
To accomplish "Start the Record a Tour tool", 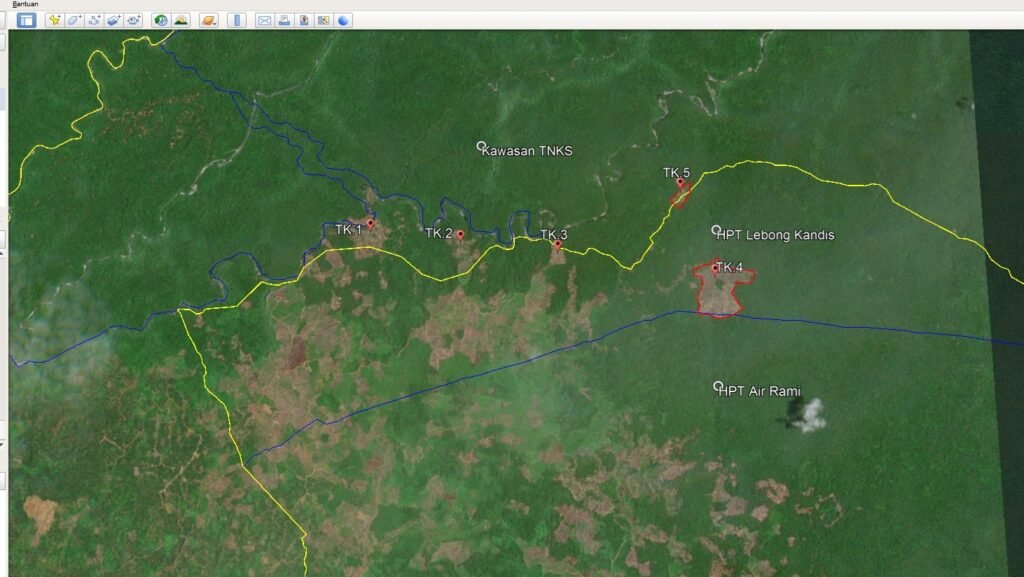I will (x=134, y=20).
